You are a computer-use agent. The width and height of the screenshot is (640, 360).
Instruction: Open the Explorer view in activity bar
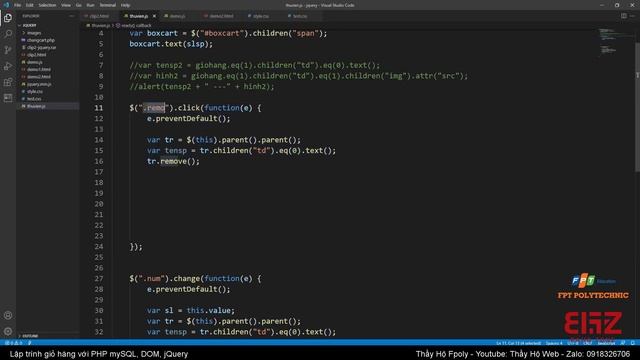[8, 18]
